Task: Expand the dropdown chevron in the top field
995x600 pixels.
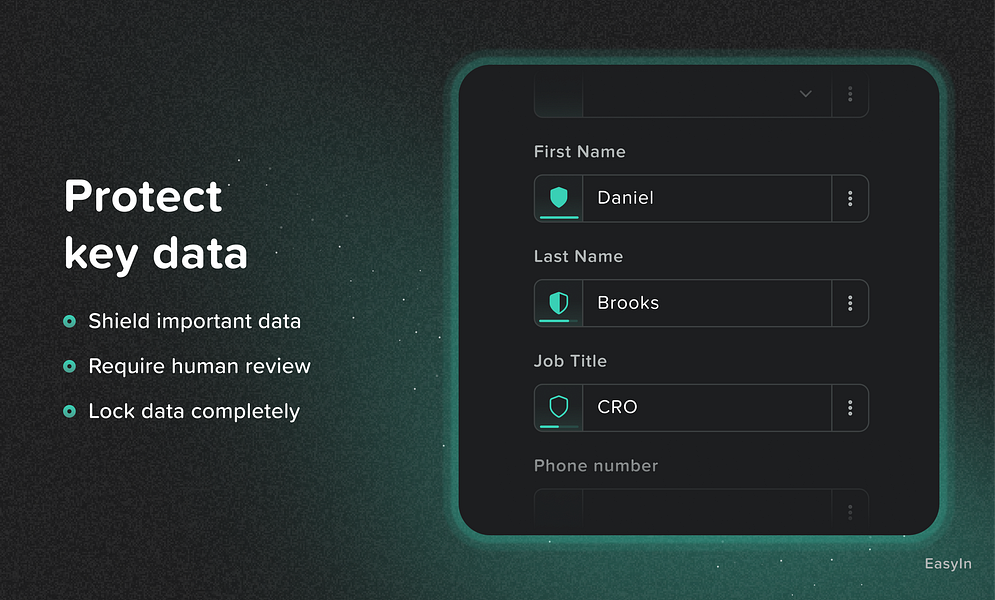Action: coord(805,94)
